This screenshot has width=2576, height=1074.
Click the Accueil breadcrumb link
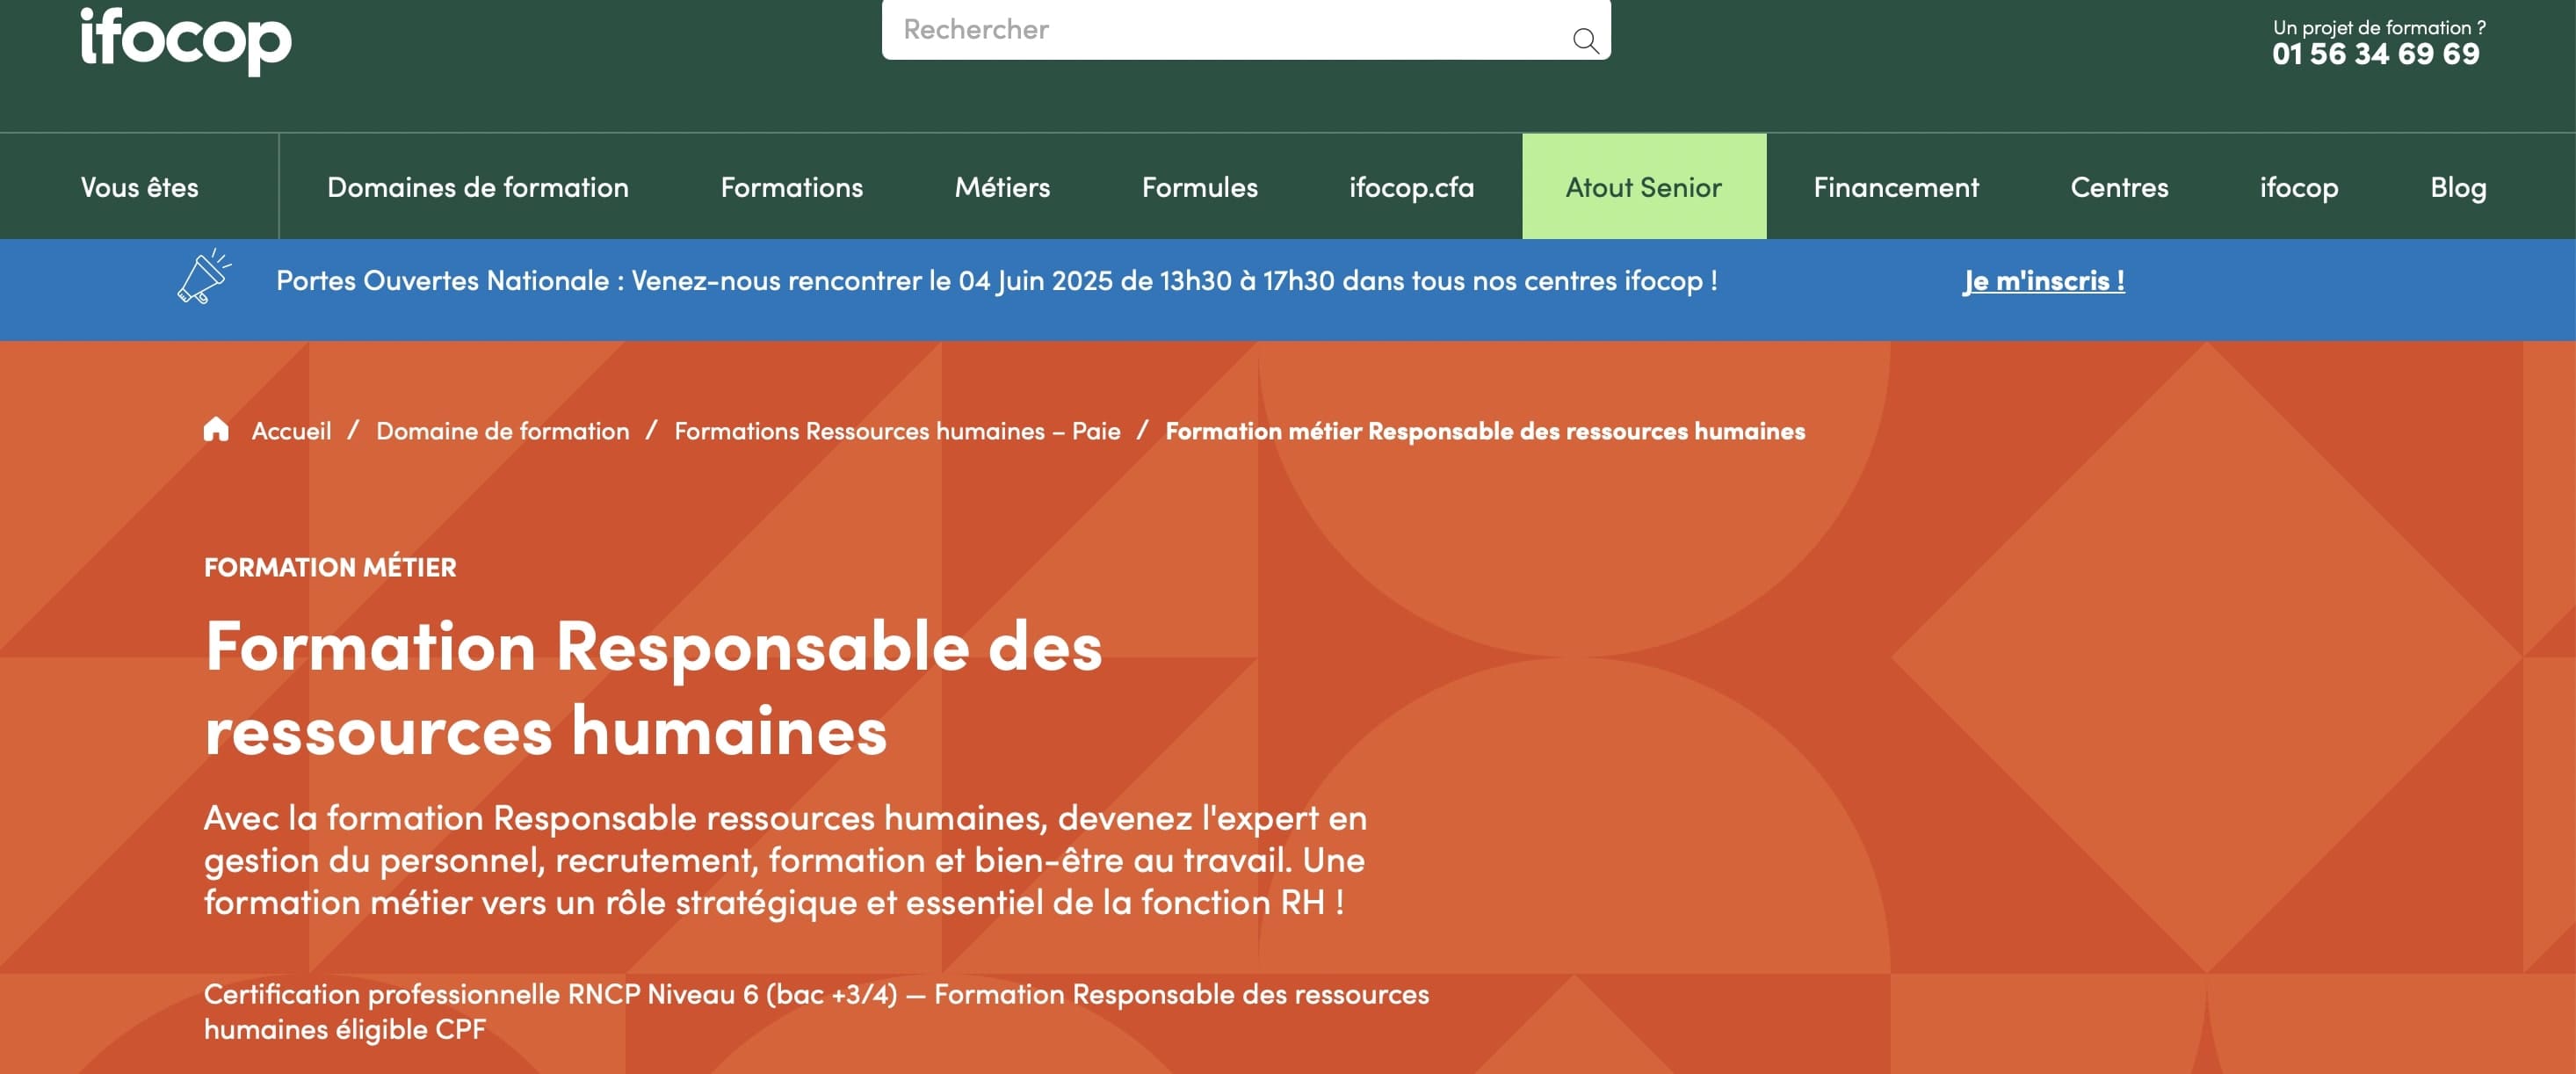click(x=291, y=431)
